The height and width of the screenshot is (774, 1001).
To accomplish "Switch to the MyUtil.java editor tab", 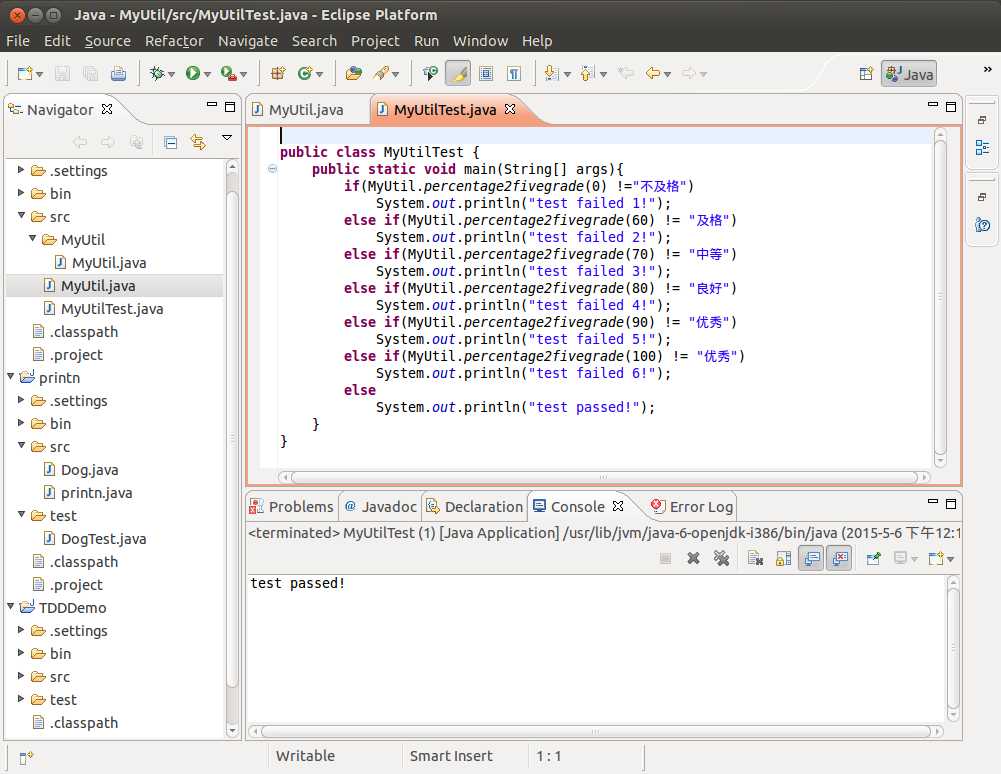I will (x=298, y=110).
